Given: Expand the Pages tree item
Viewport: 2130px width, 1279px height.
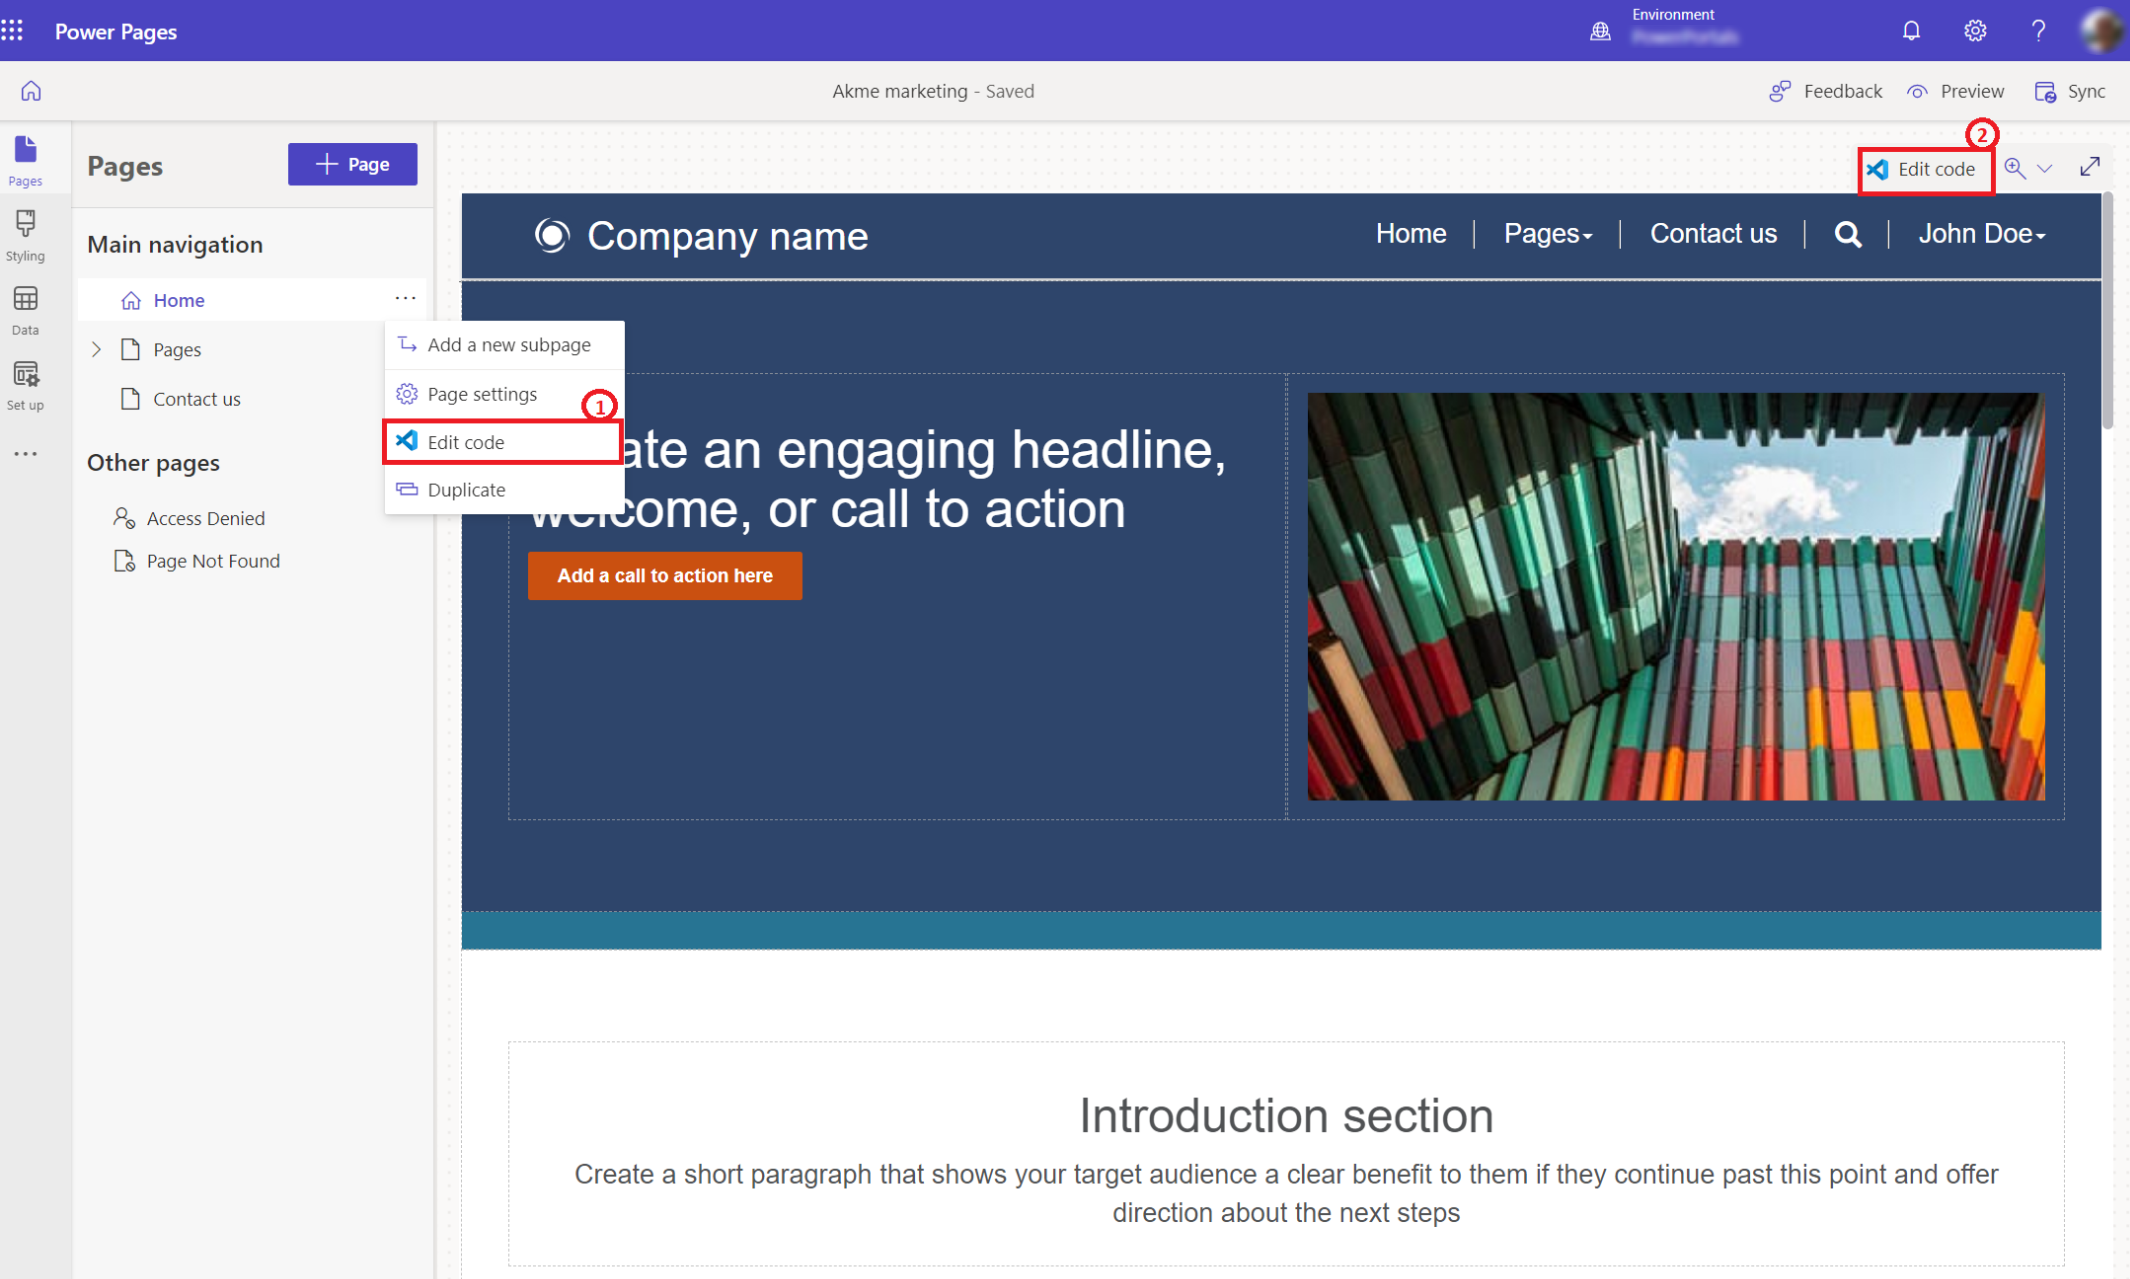Looking at the screenshot, I should click(96, 348).
